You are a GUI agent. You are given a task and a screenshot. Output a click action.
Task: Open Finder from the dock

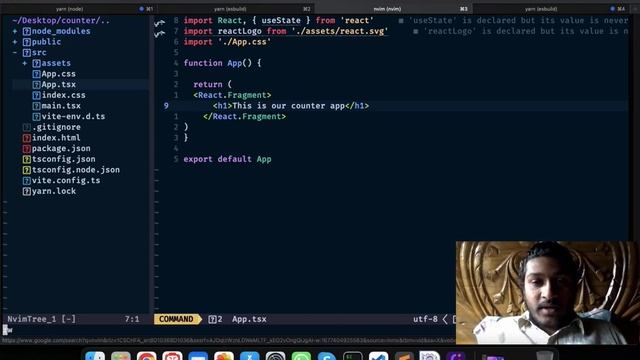coord(95,356)
